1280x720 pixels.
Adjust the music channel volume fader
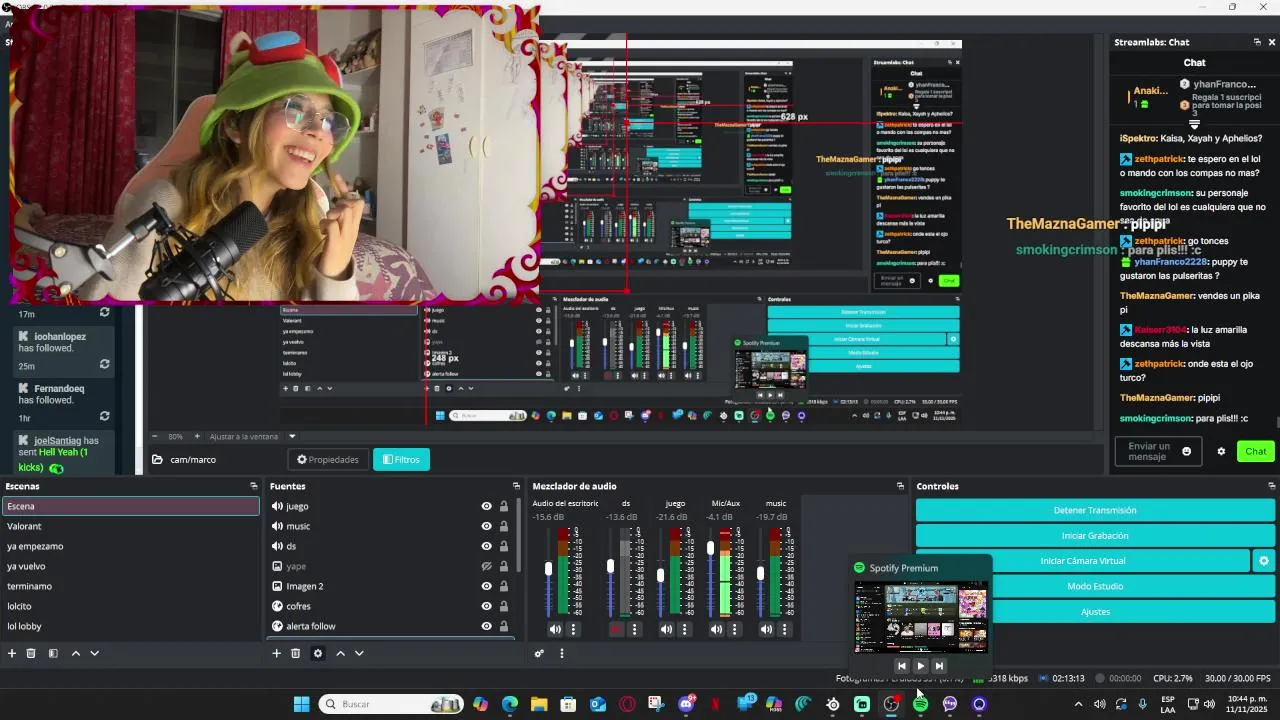tap(761, 573)
